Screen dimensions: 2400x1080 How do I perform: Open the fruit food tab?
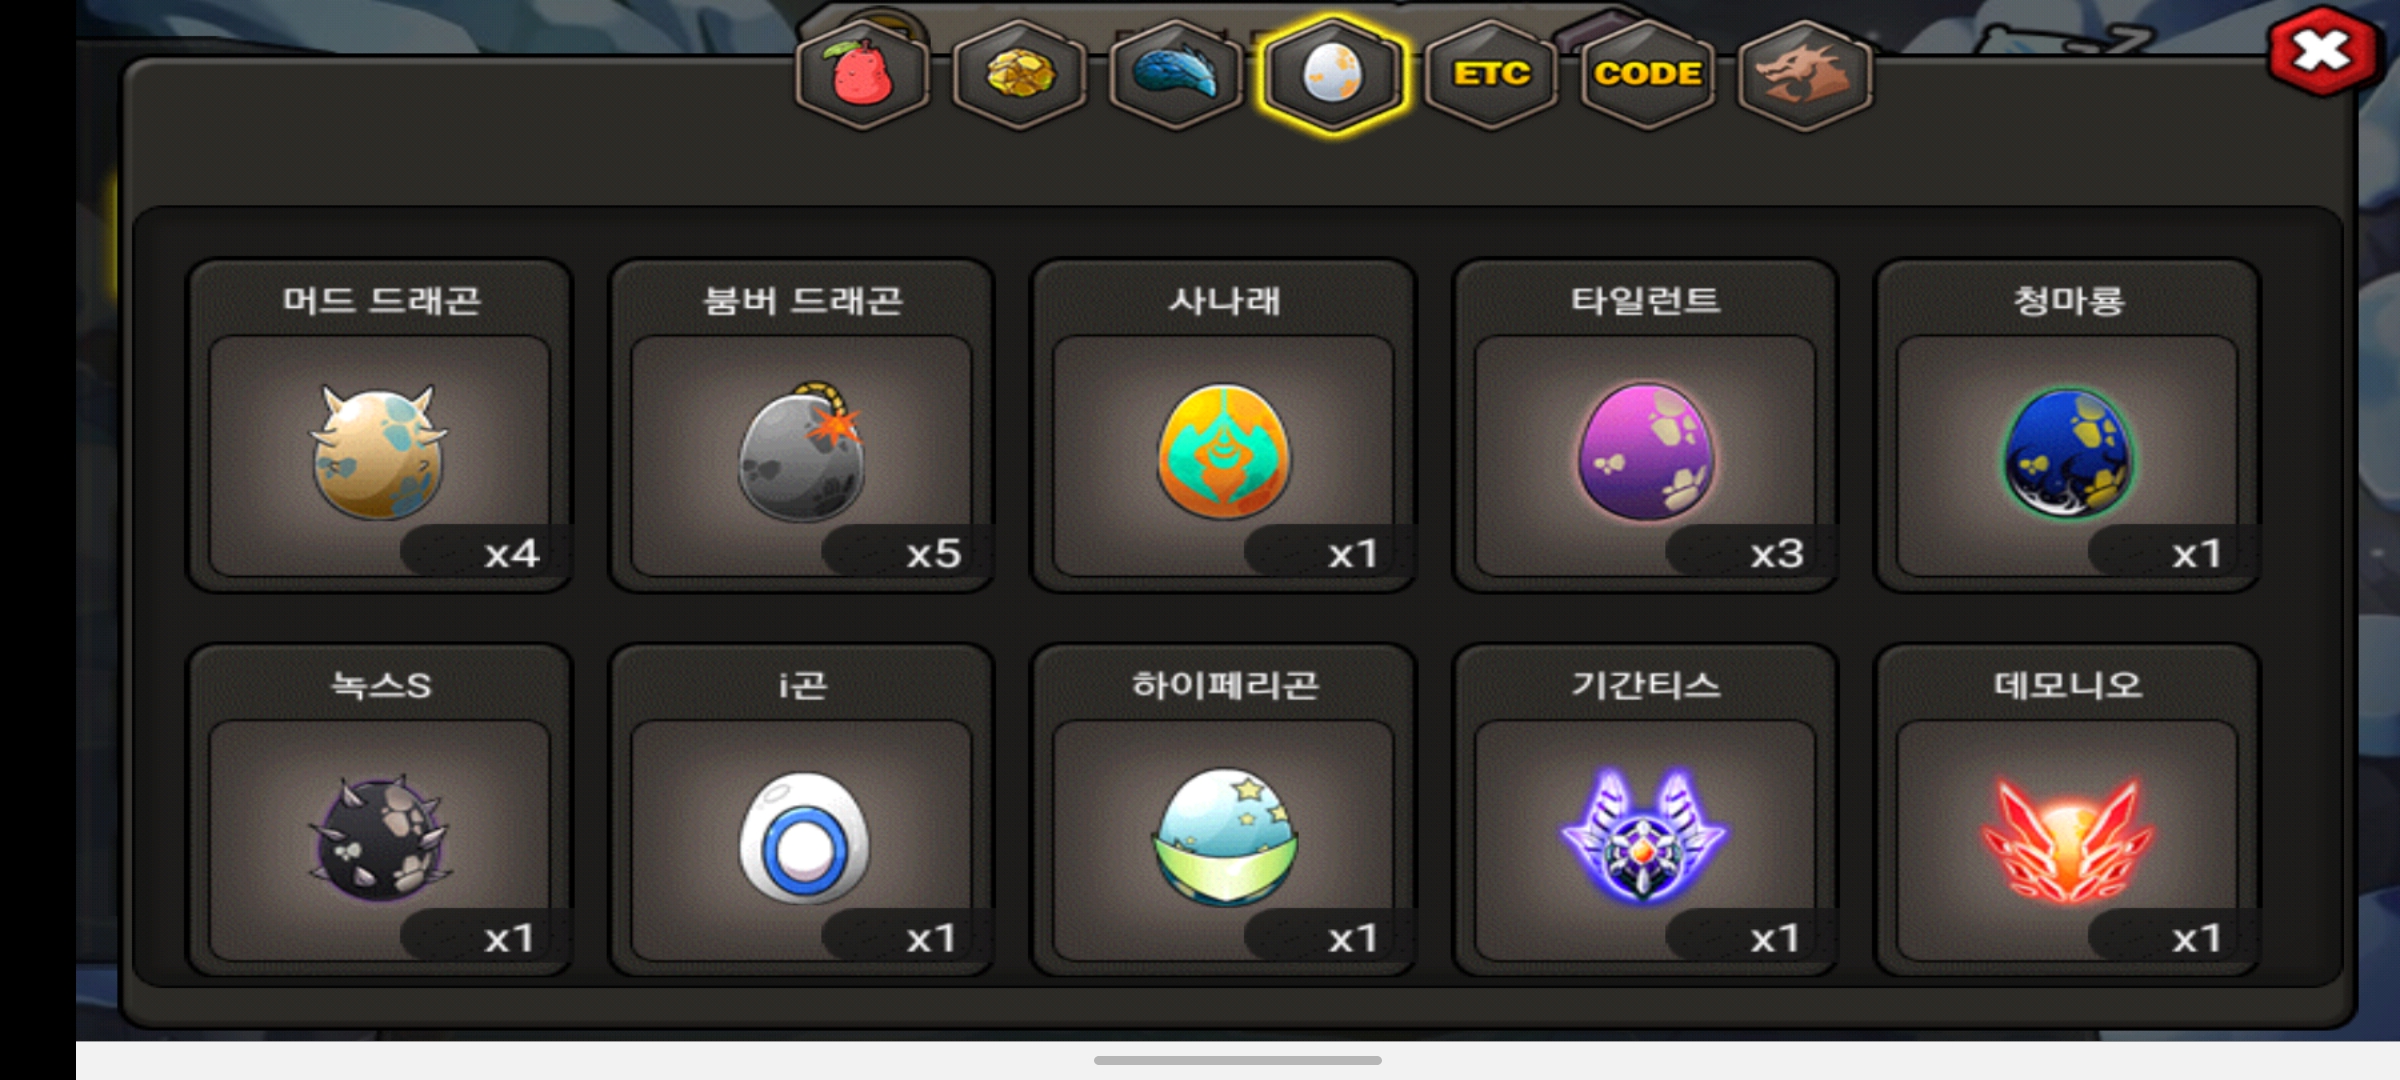(x=862, y=75)
